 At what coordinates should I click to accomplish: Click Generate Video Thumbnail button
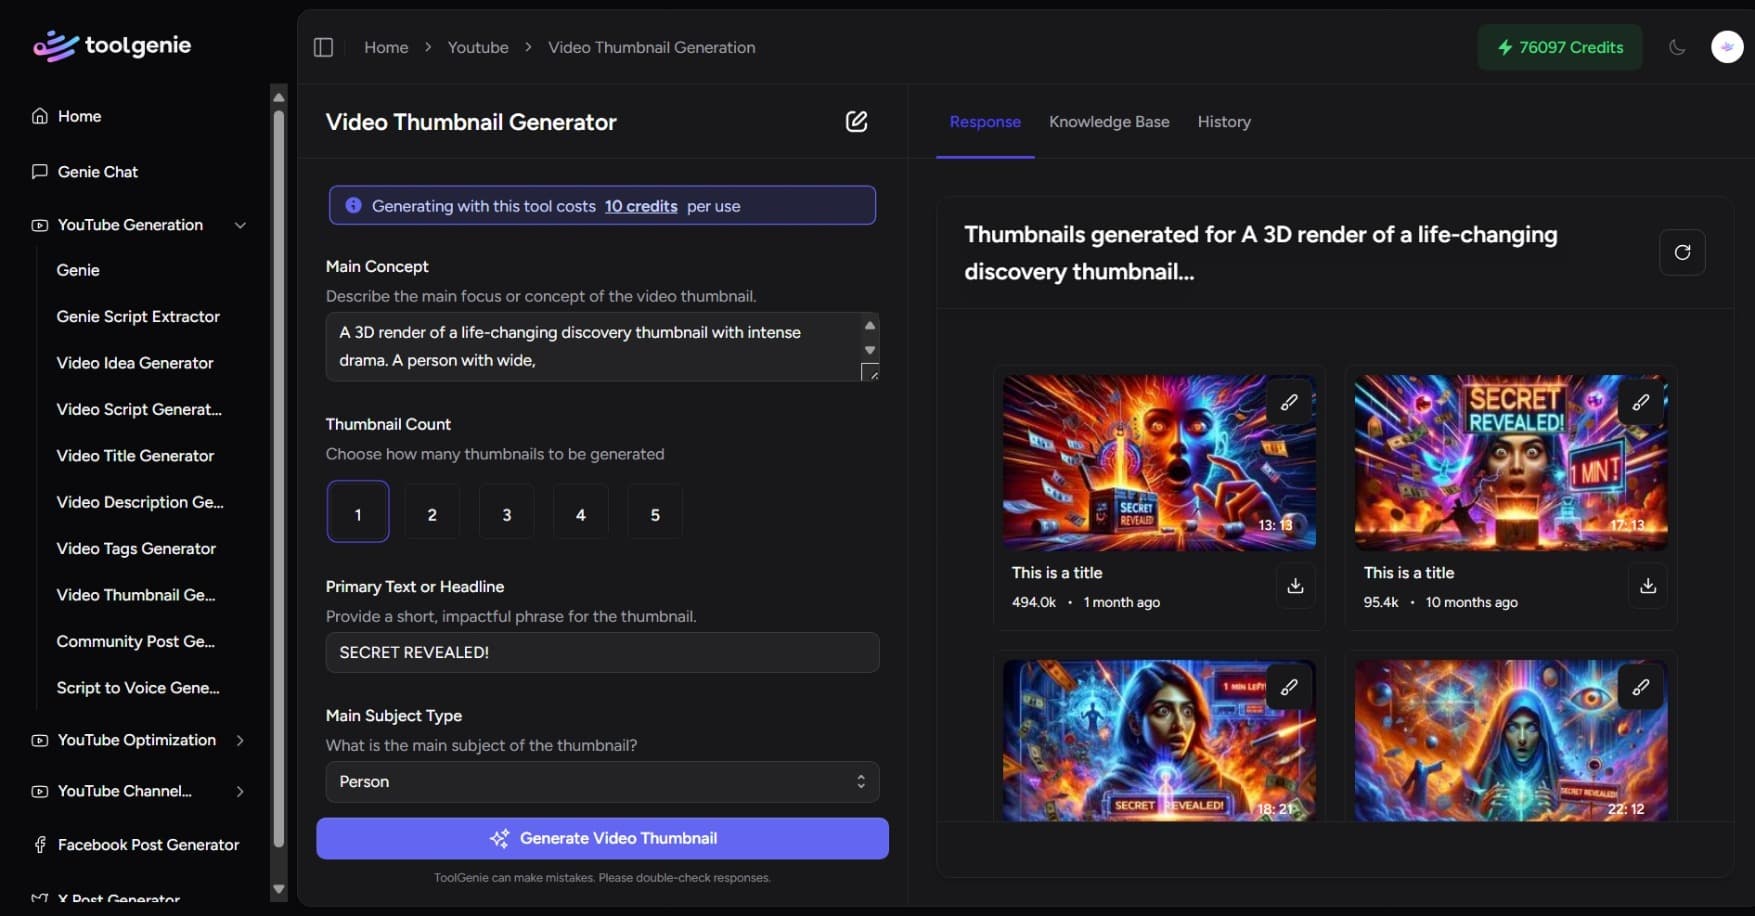602,838
